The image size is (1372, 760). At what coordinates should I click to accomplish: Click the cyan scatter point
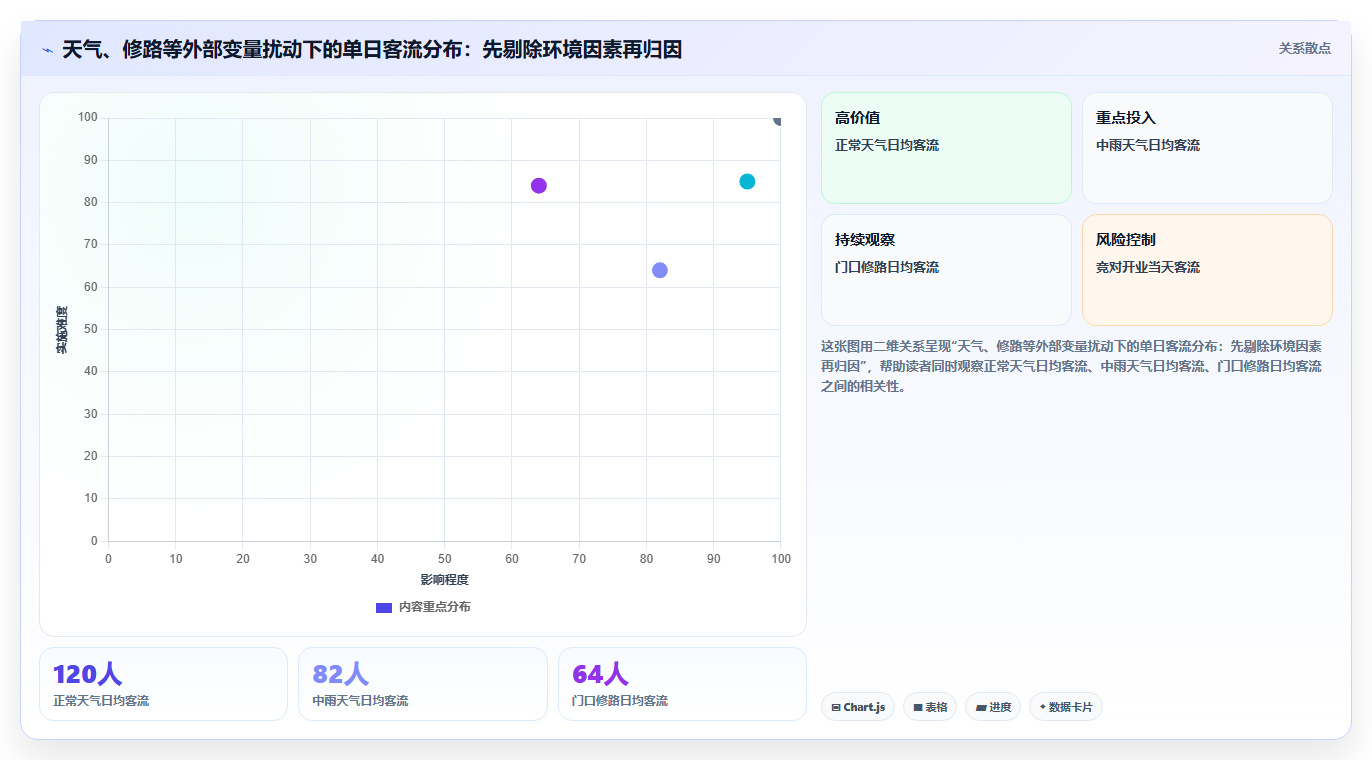747,181
